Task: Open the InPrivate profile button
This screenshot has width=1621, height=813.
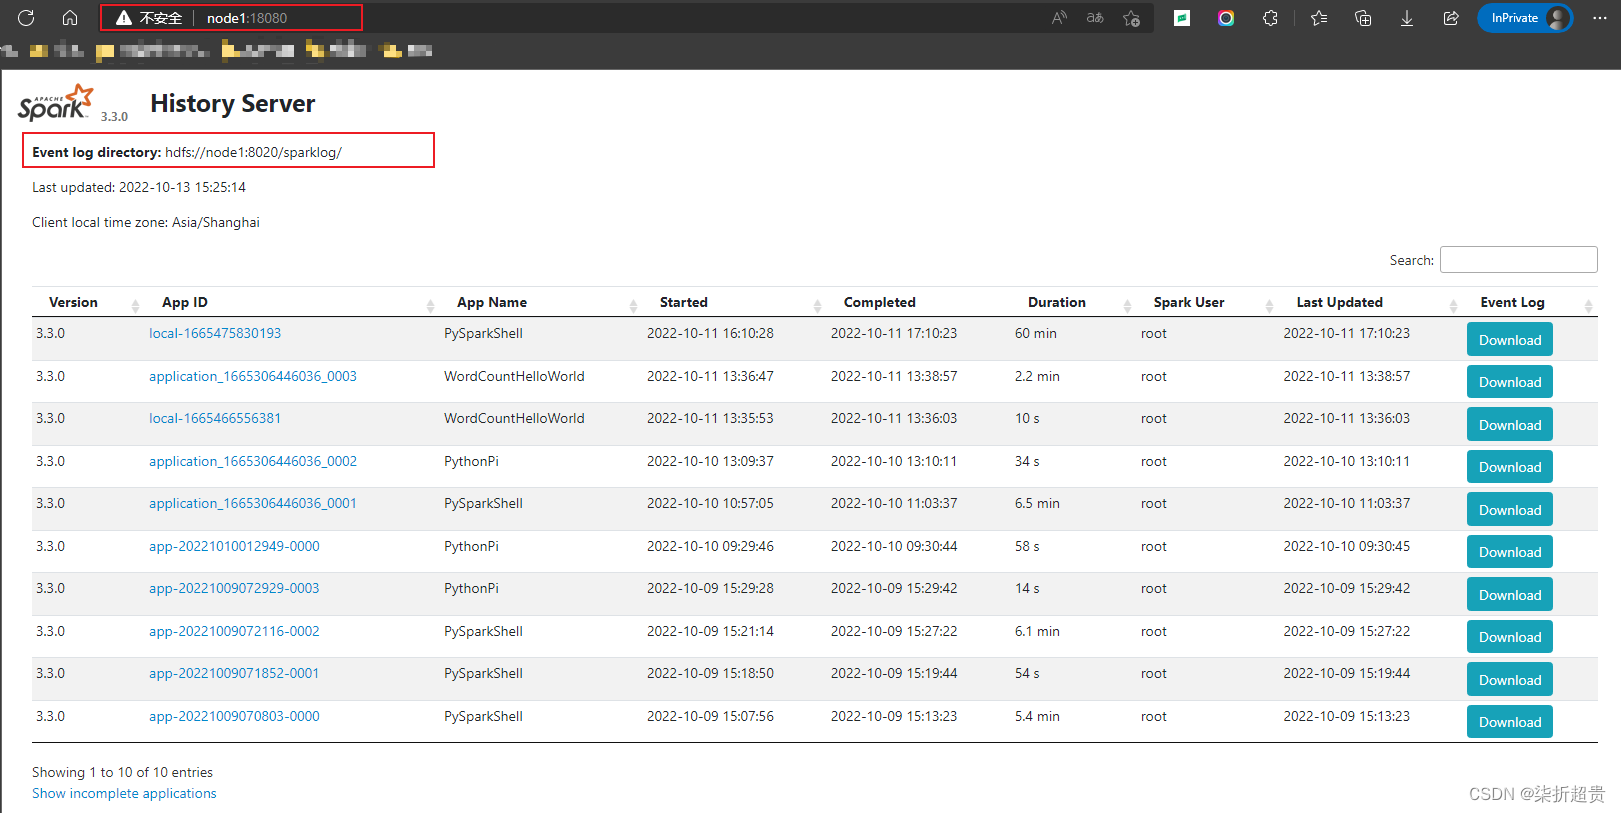Action: click(x=1525, y=18)
